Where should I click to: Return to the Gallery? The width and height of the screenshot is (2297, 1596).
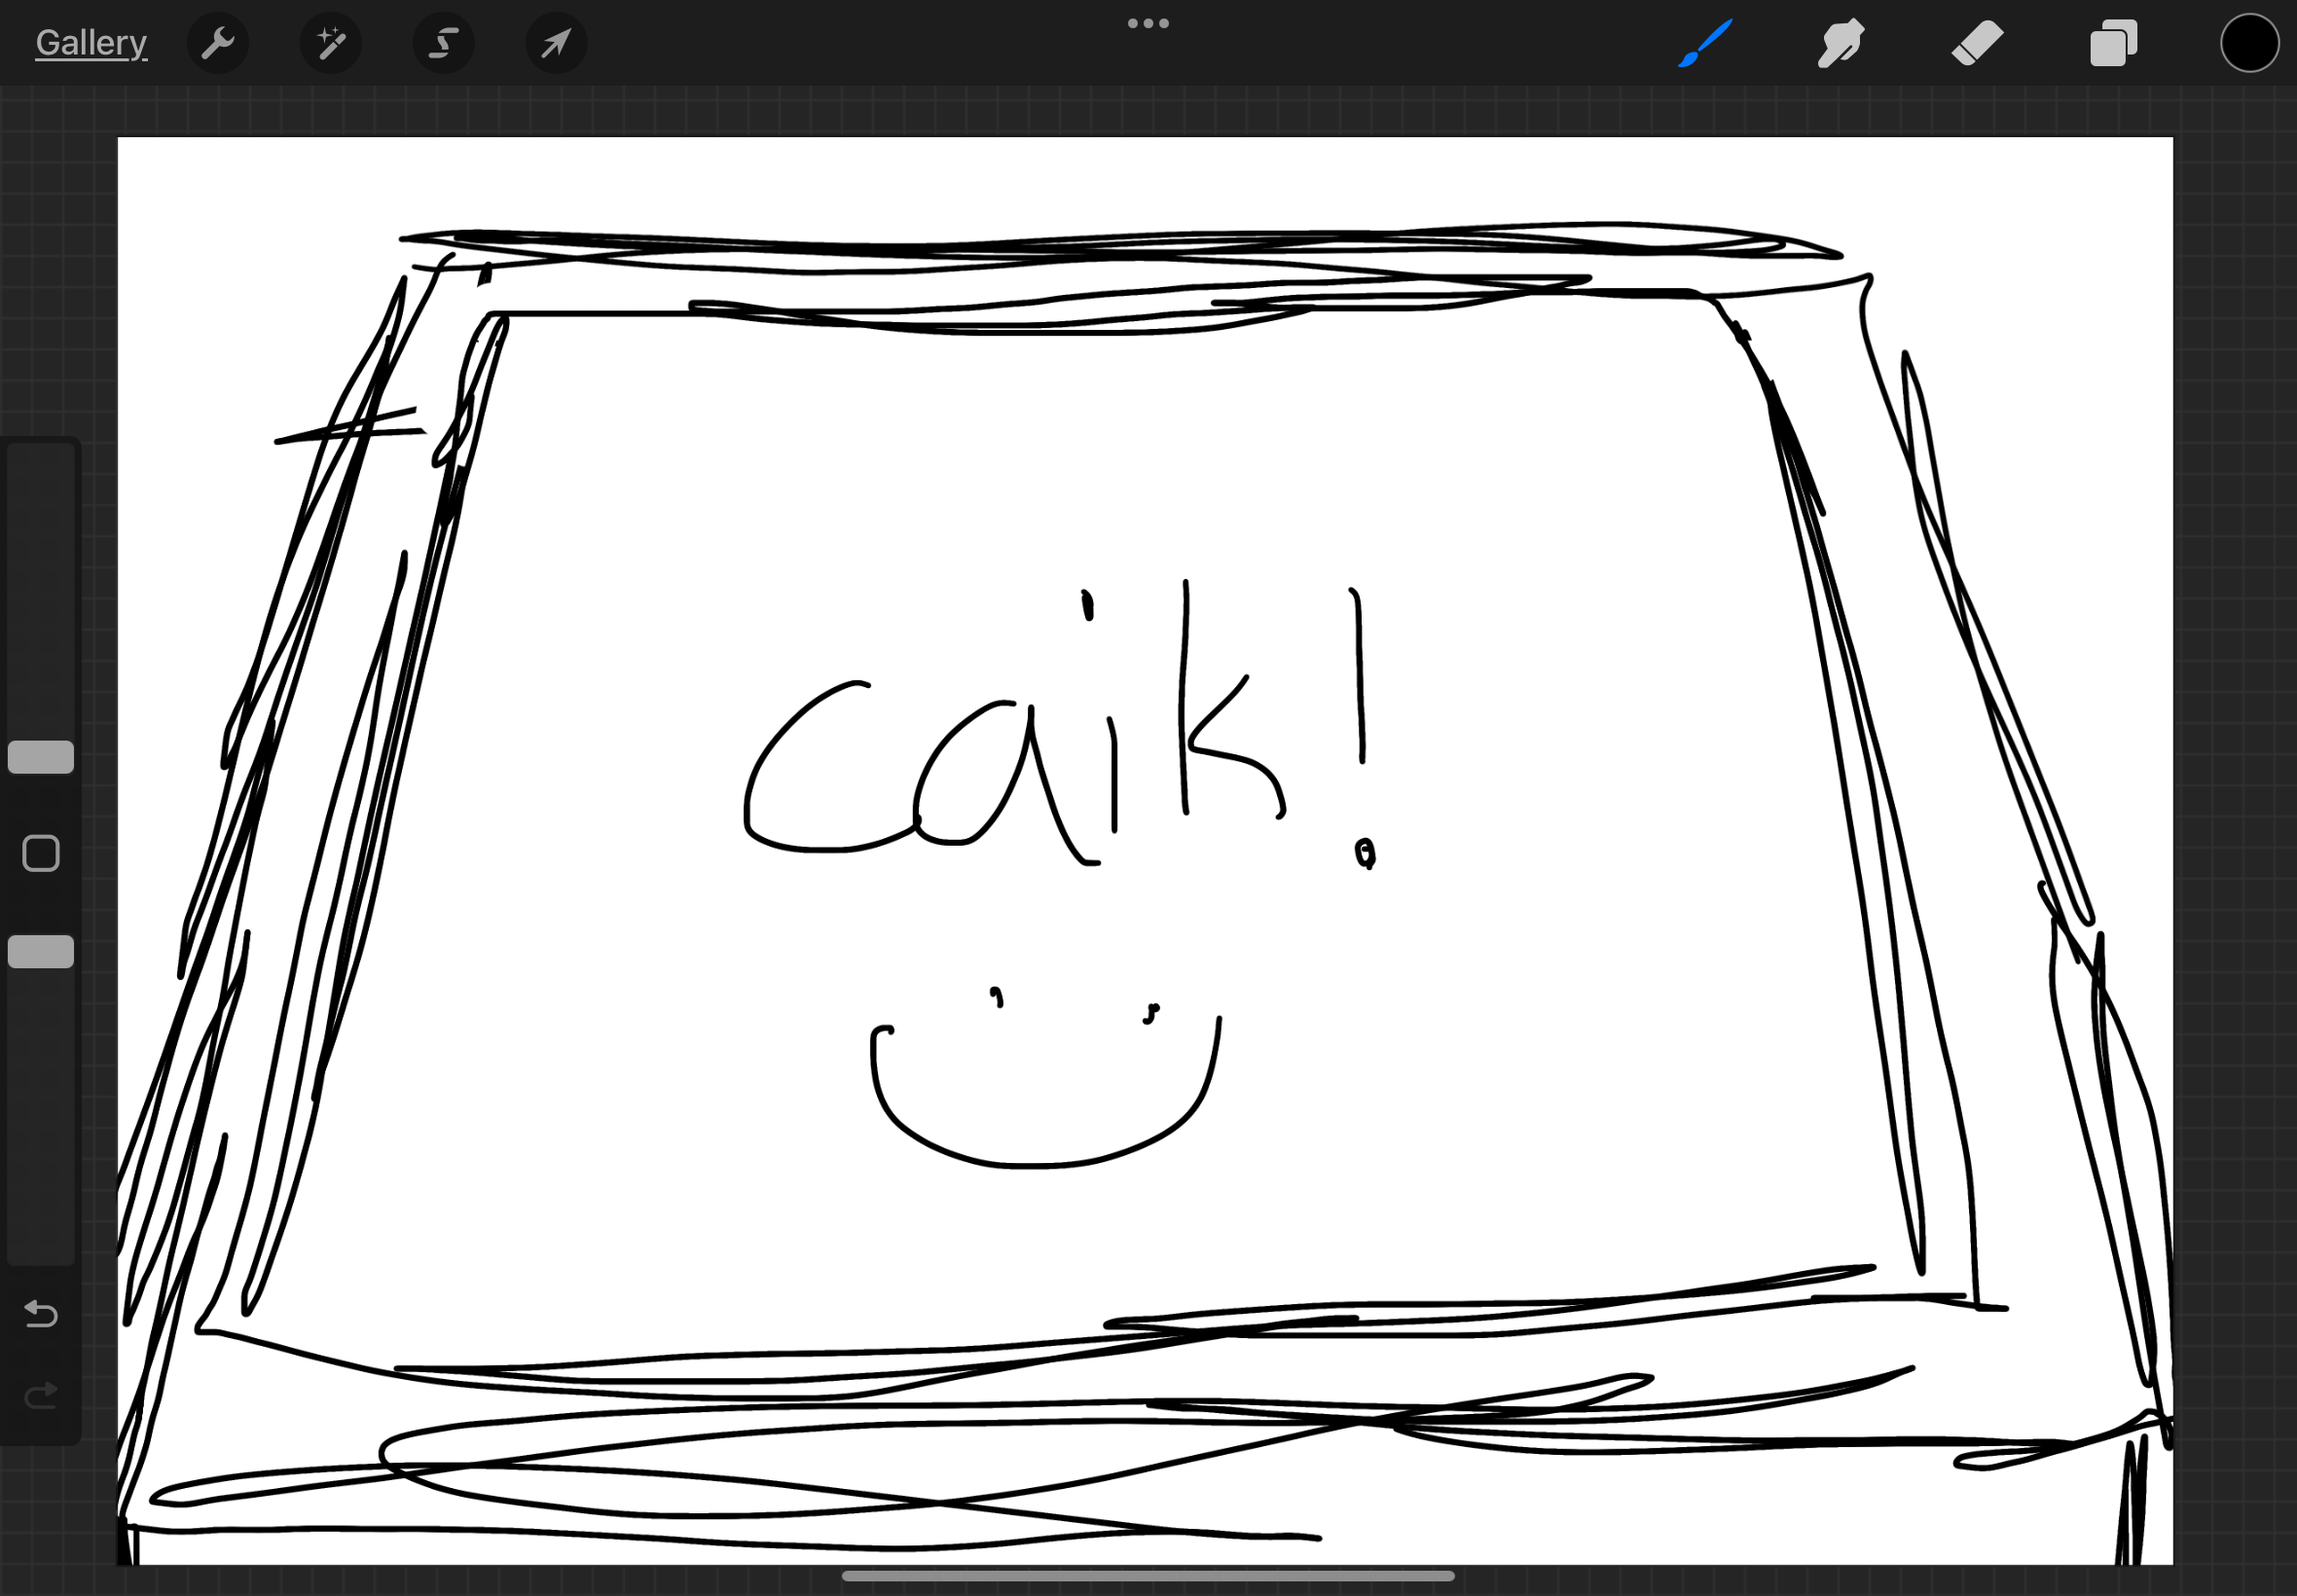point(91,43)
